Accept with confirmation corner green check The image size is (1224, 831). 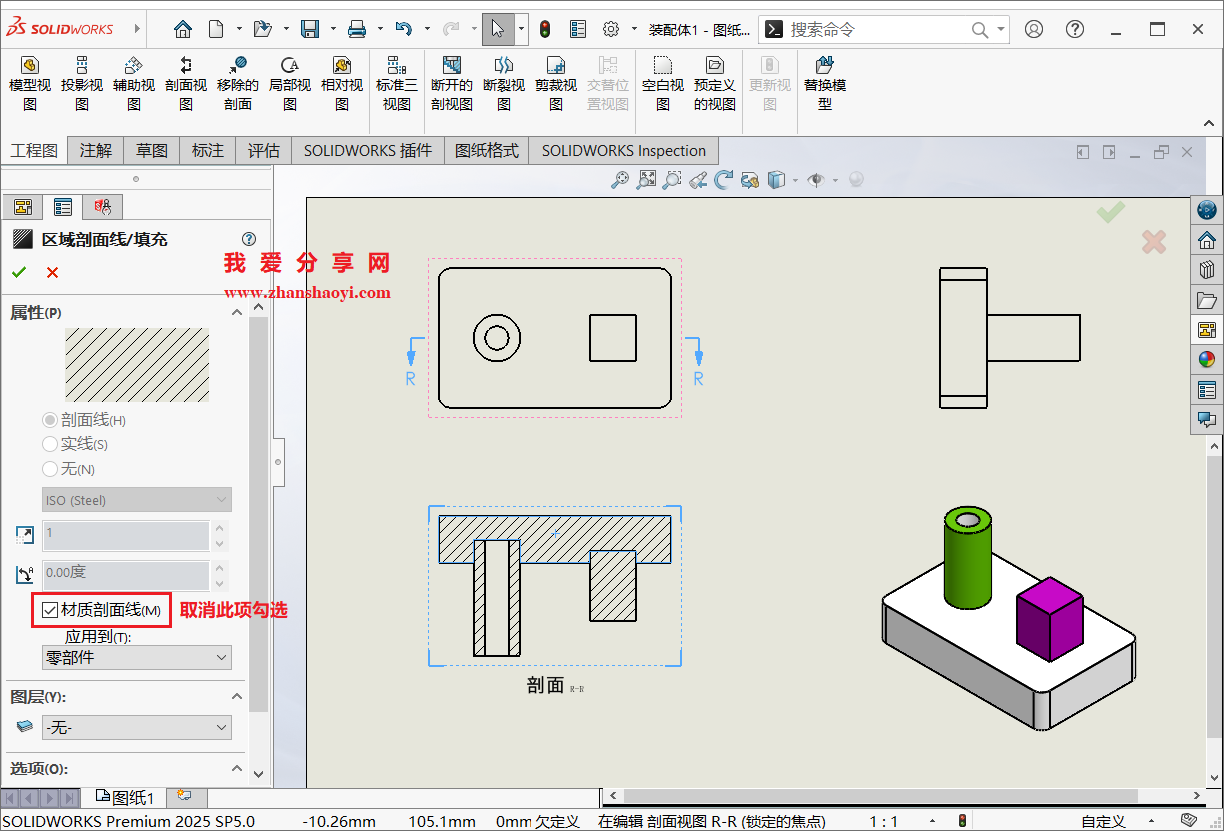[1110, 211]
